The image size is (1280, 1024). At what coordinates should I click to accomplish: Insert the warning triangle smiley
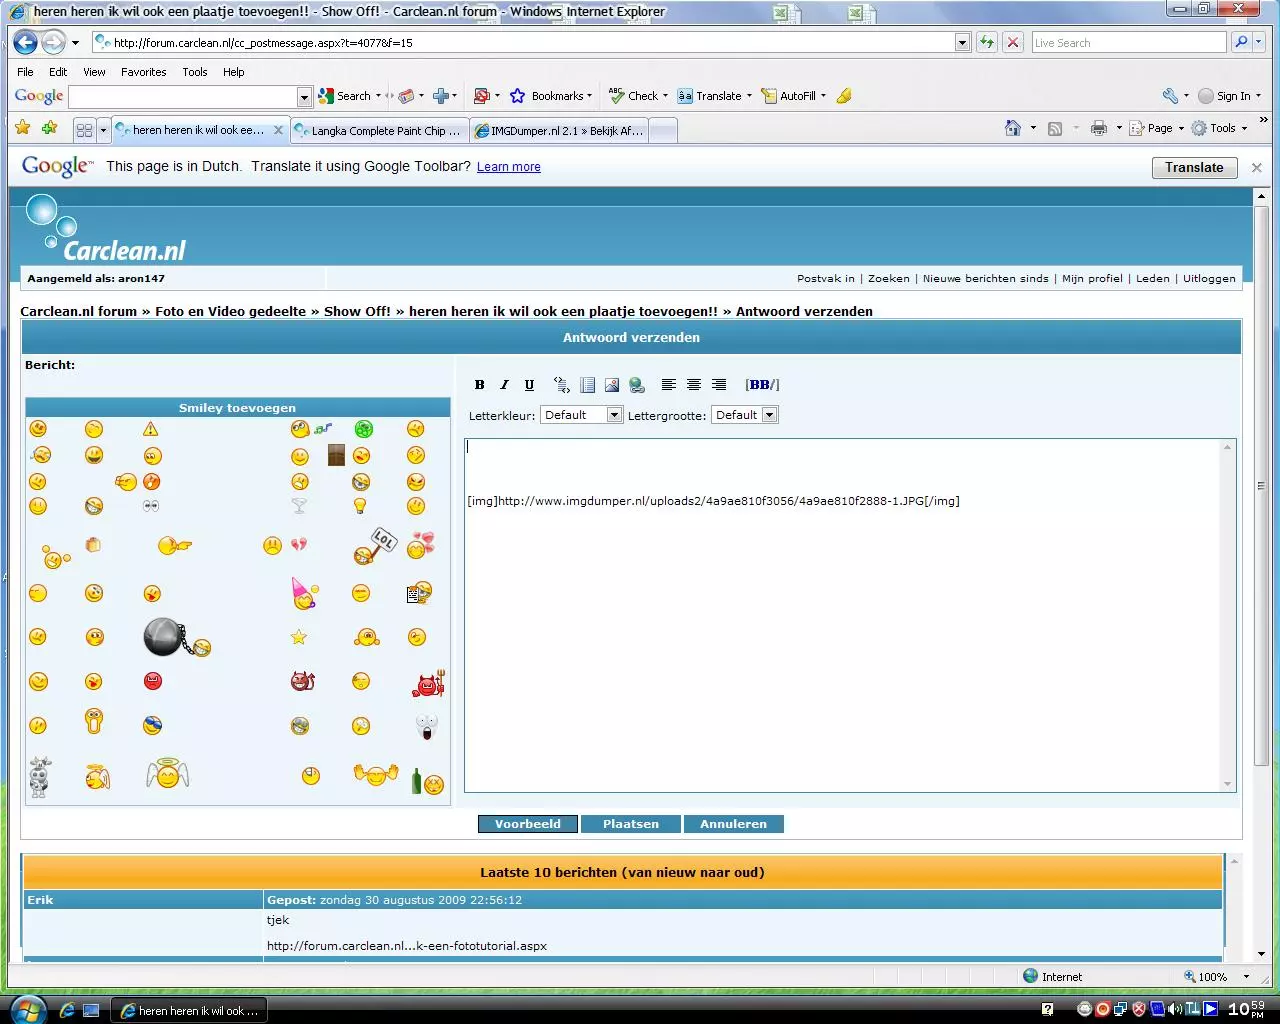[x=150, y=429]
